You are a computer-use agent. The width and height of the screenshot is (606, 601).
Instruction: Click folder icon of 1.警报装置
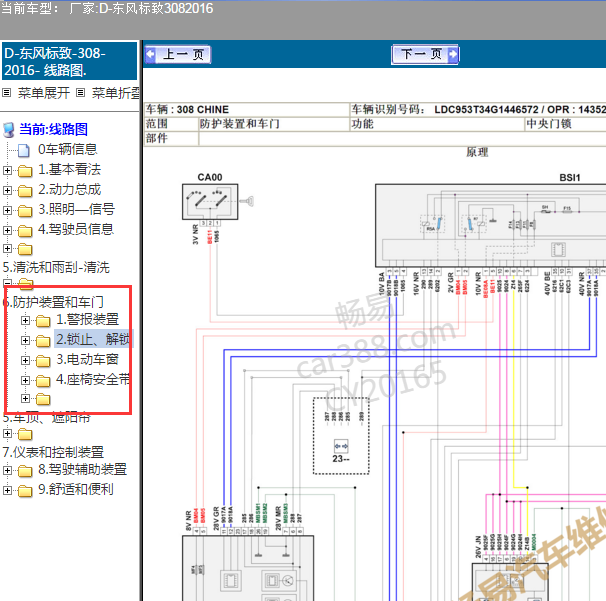coord(43,320)
